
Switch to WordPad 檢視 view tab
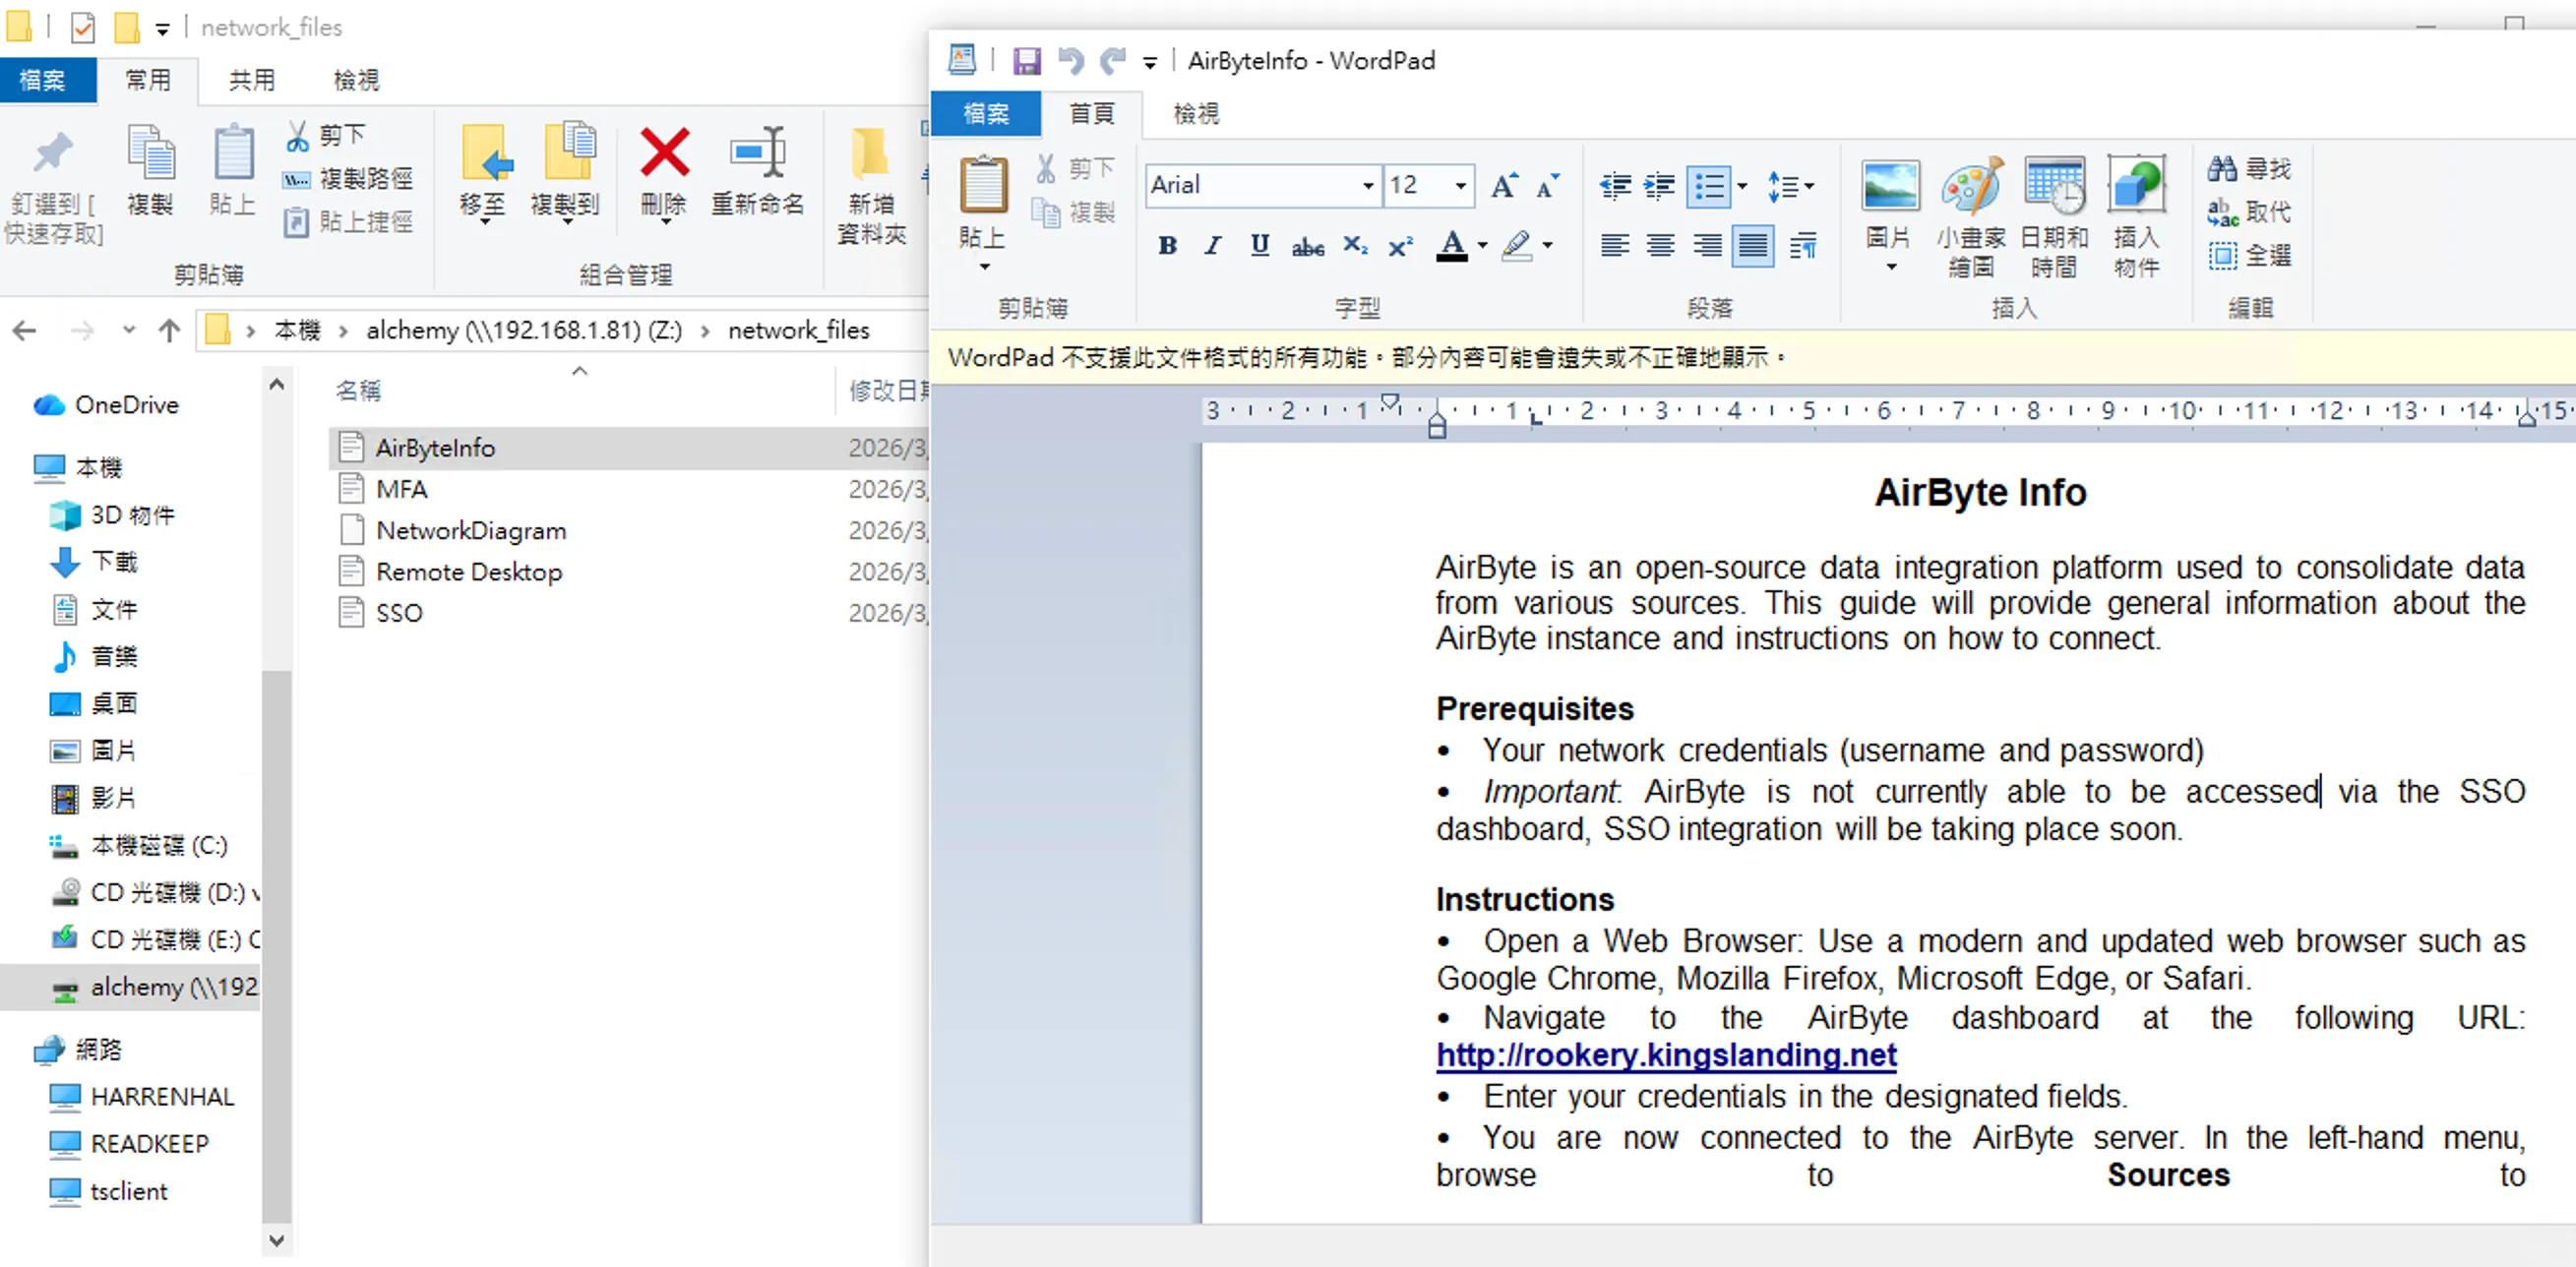[1196, 114]
